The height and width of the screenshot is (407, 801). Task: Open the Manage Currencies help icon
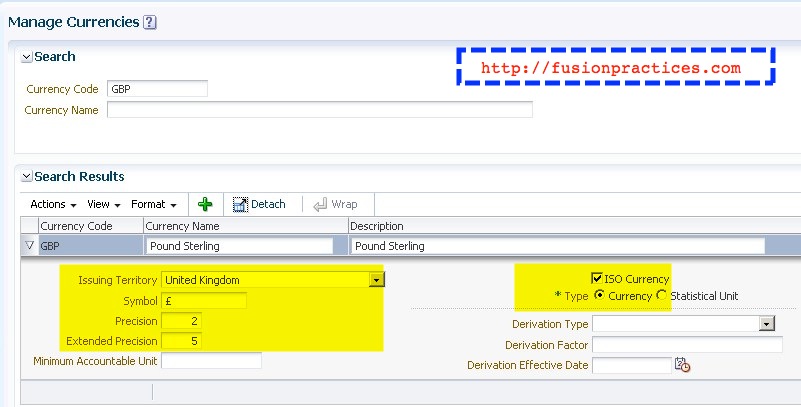(150, 22)
